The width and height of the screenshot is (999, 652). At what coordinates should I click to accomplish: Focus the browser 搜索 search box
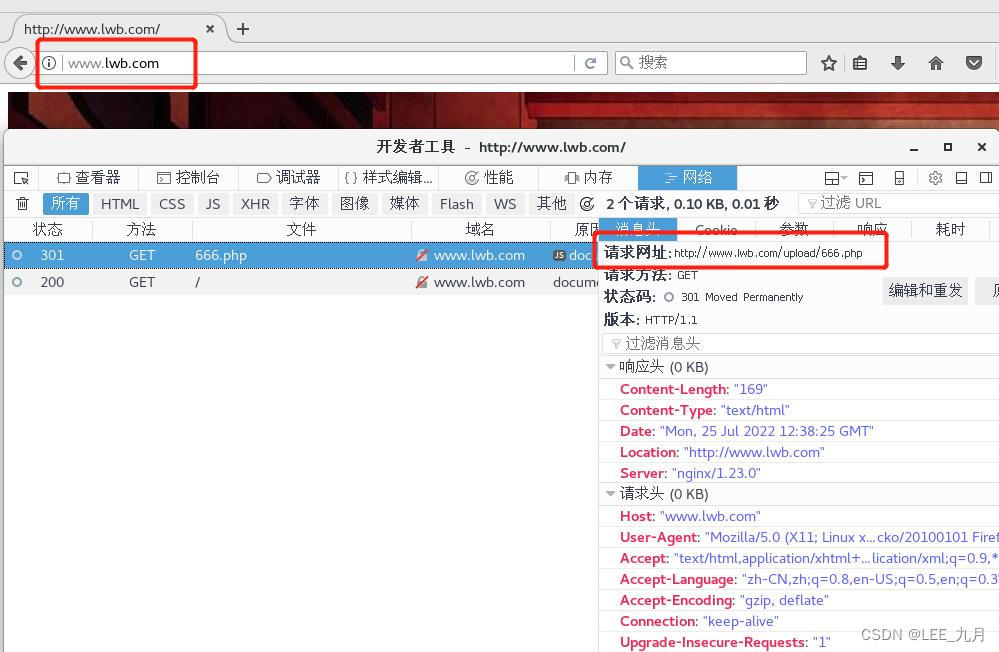click(x=711, y=62)
